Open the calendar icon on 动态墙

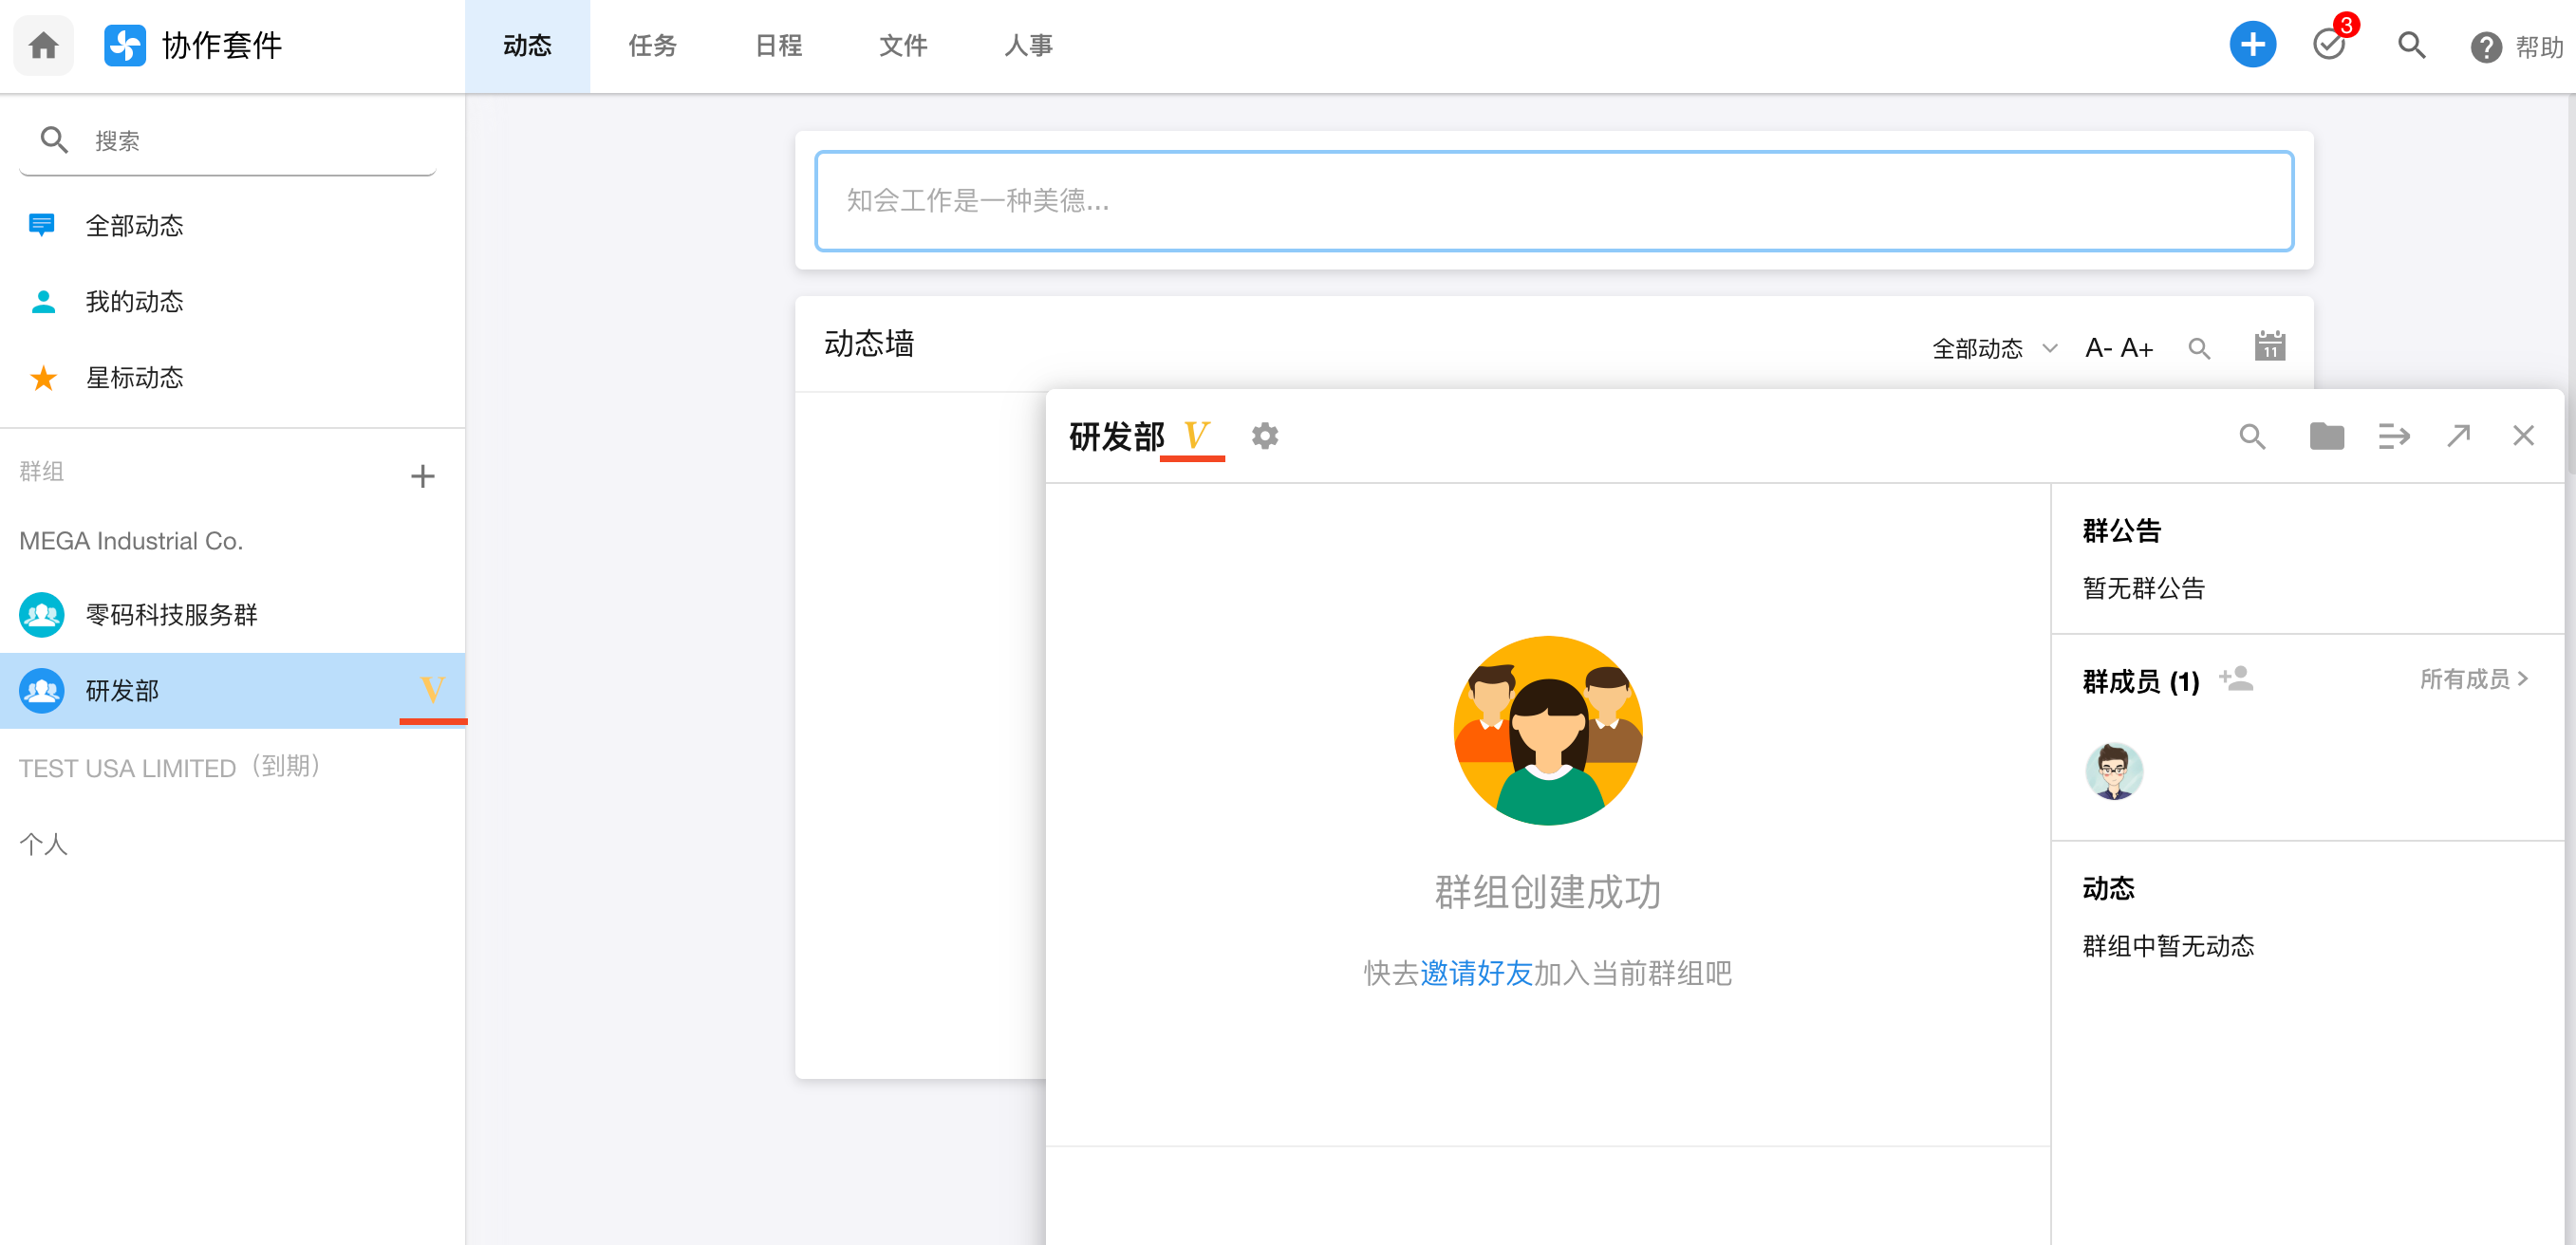(x=2269, y=347)
